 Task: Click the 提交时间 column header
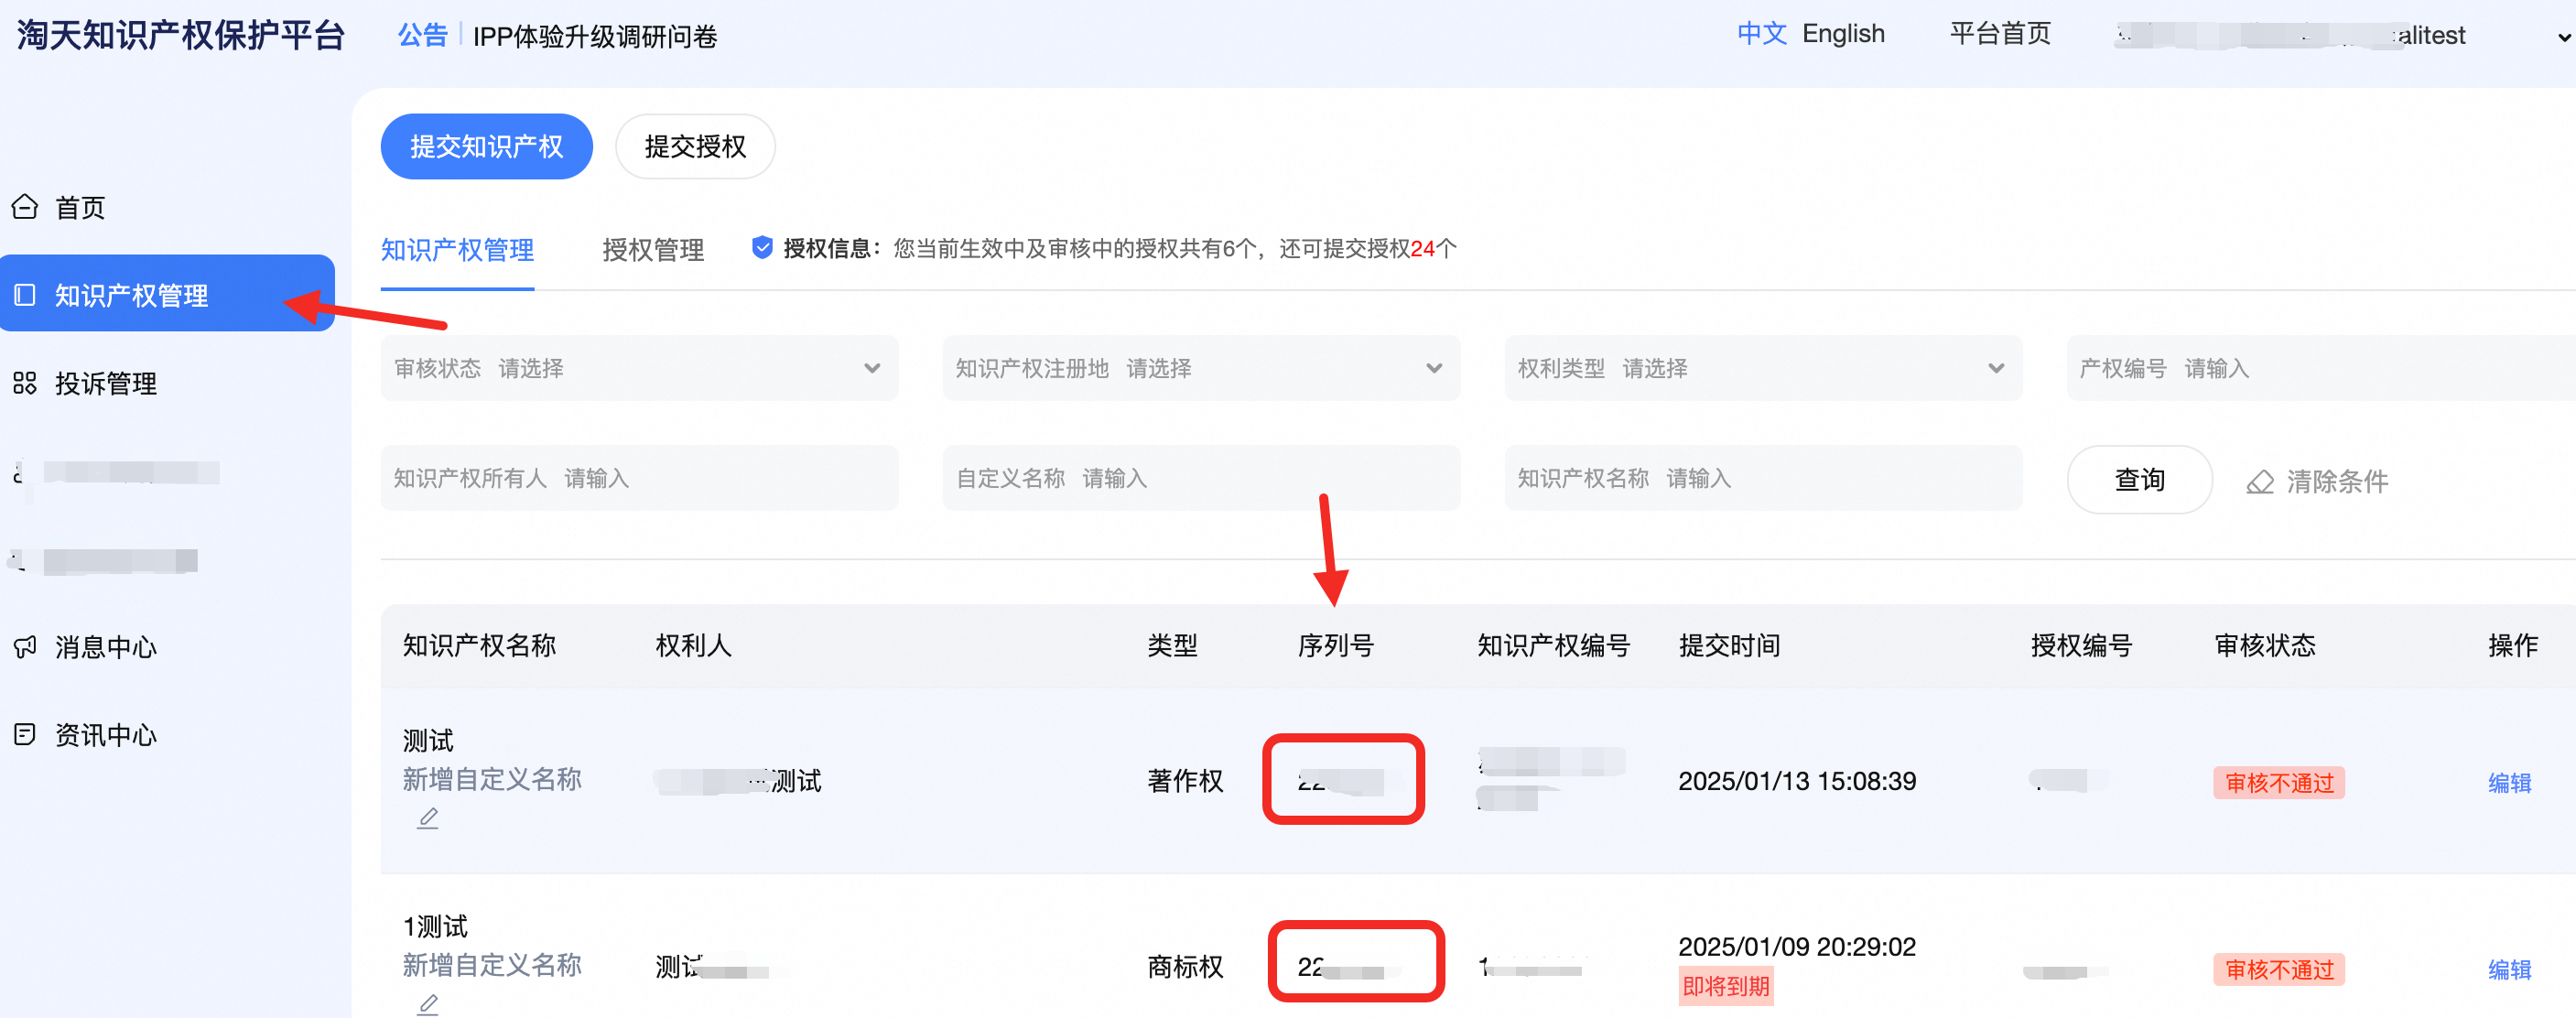(x=1729, y=645)
